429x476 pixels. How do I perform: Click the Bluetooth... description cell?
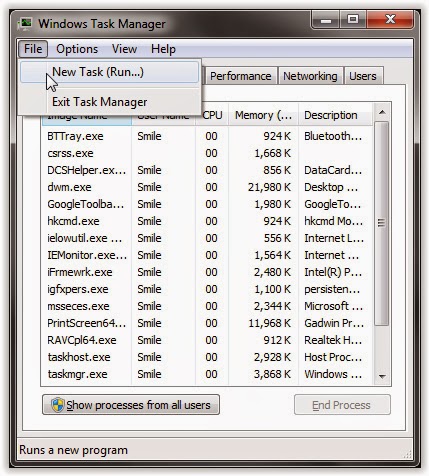tap(333, 136)
